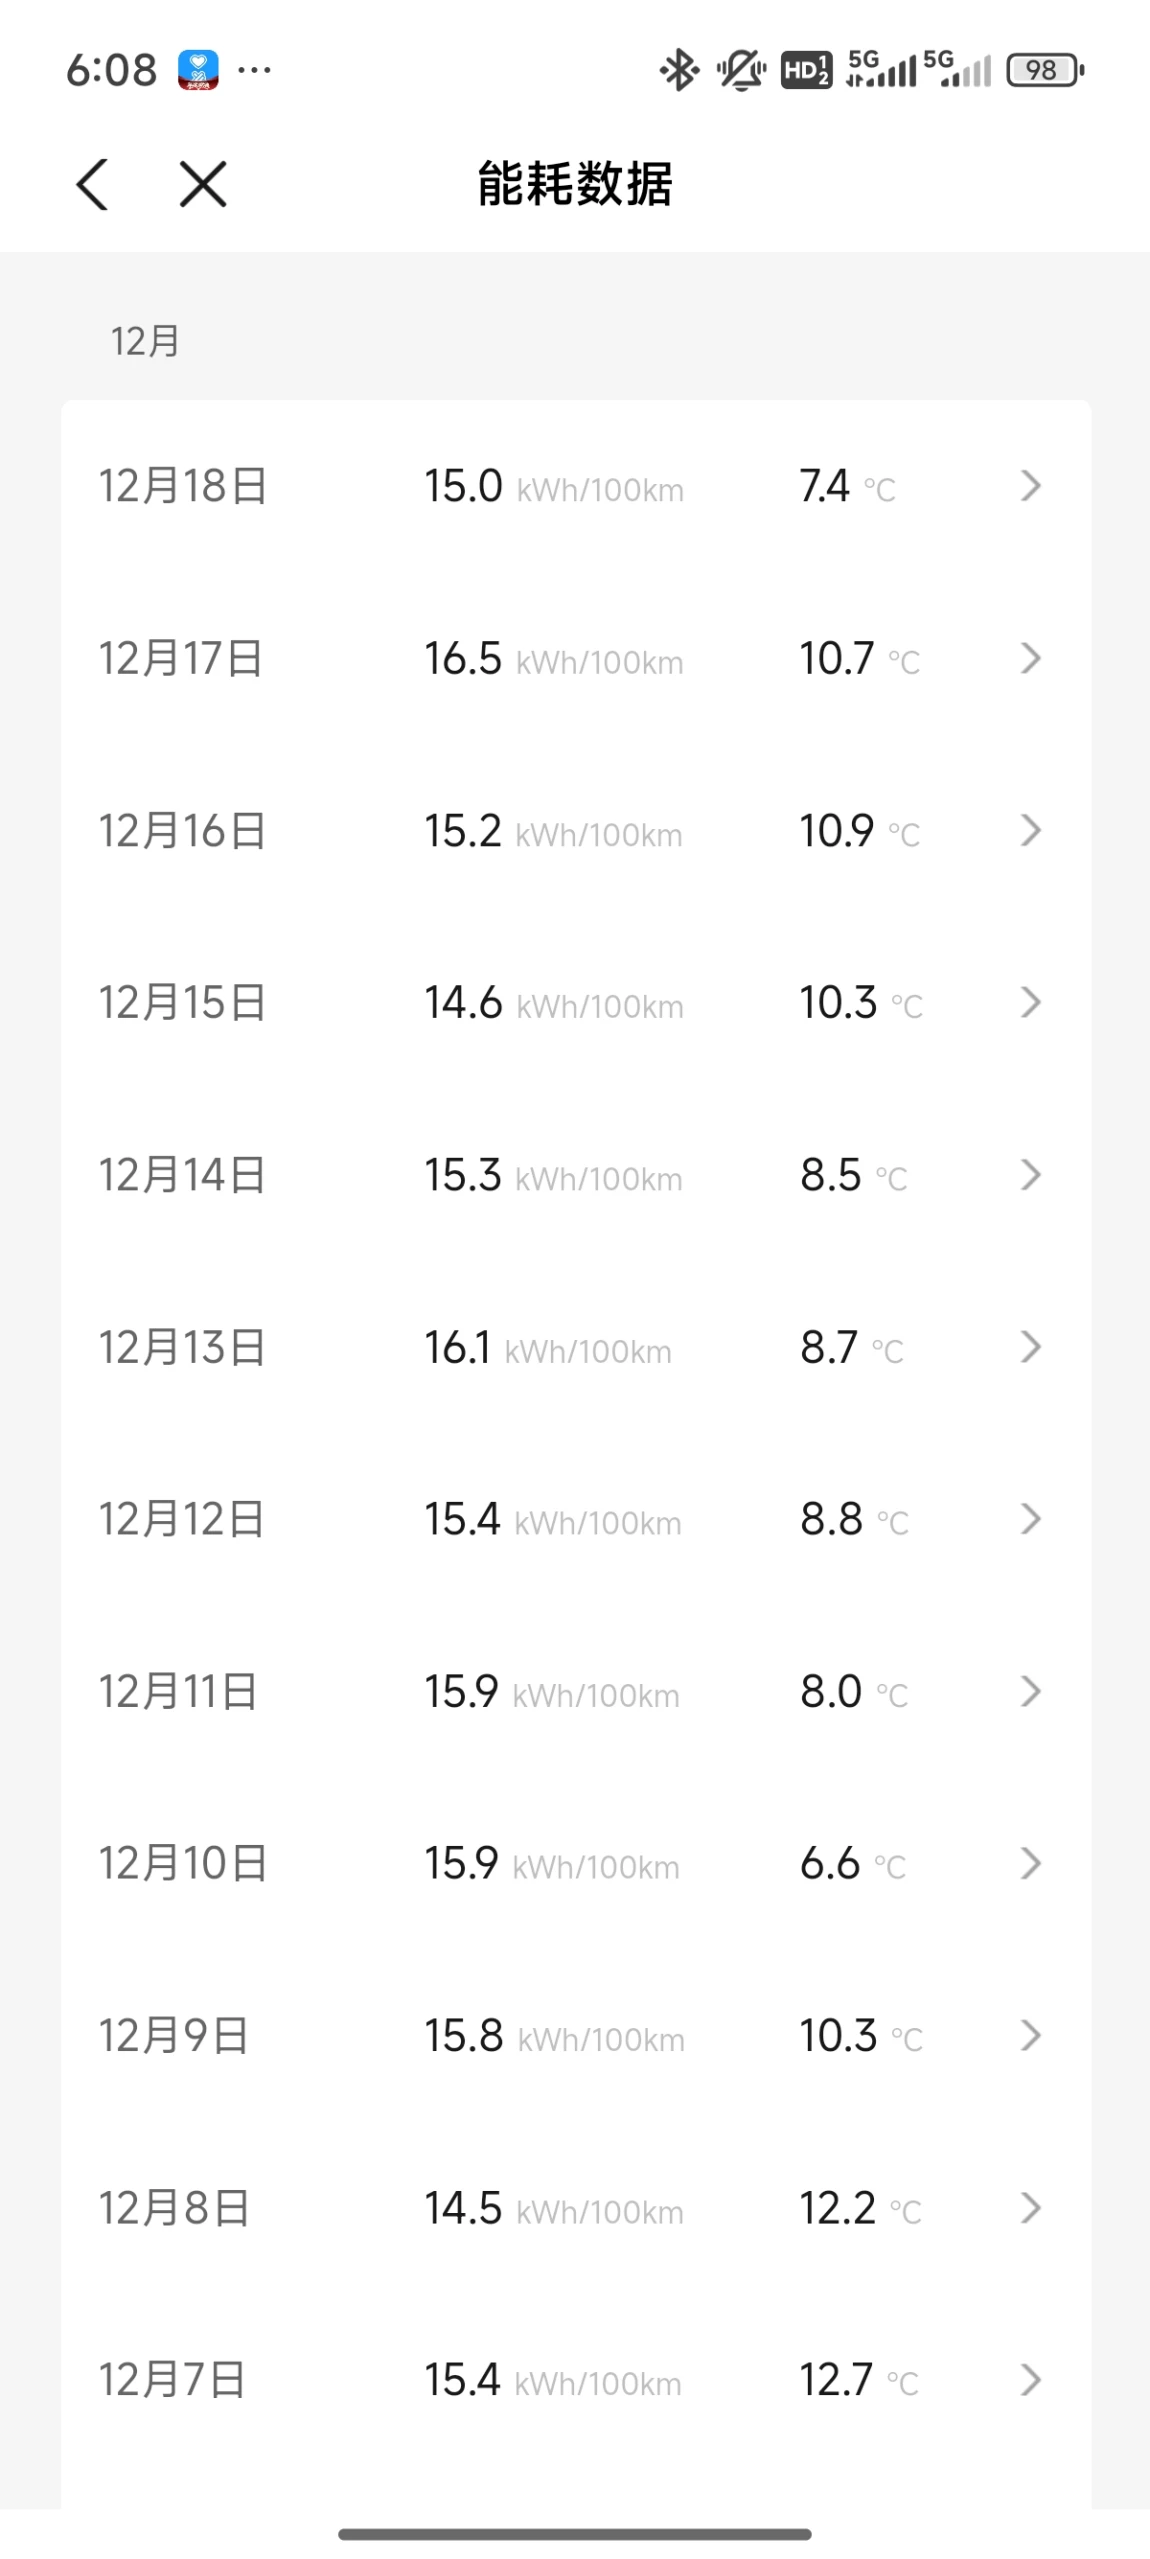This screenshot has height=2559, width=1150.
Task: Expand details chevron for 12月18日
Action: coord(1030,486)
